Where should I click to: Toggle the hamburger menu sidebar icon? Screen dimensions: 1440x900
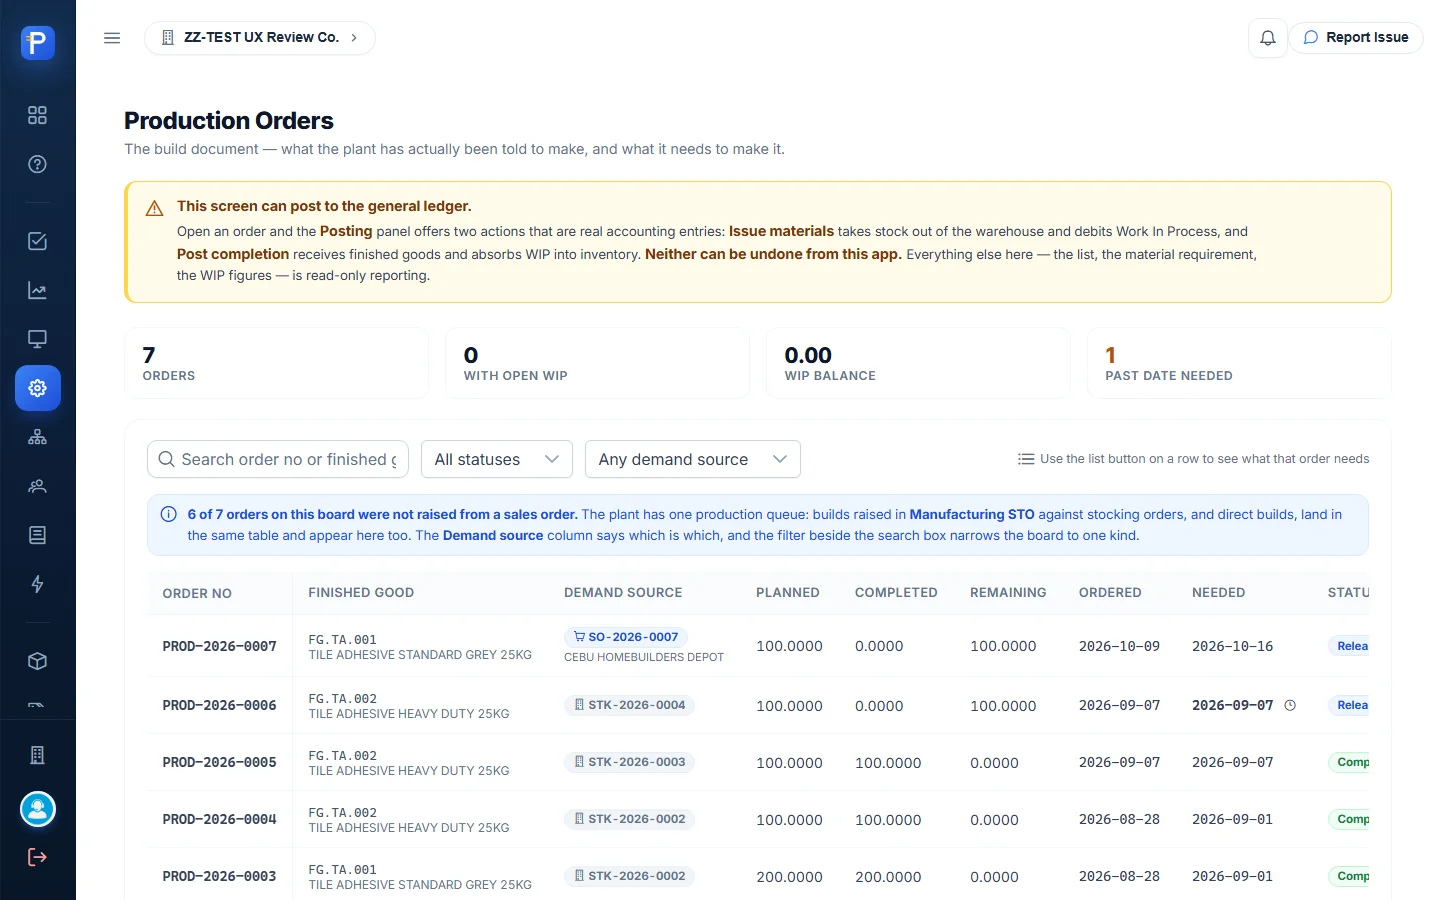[x=112, y=38]
